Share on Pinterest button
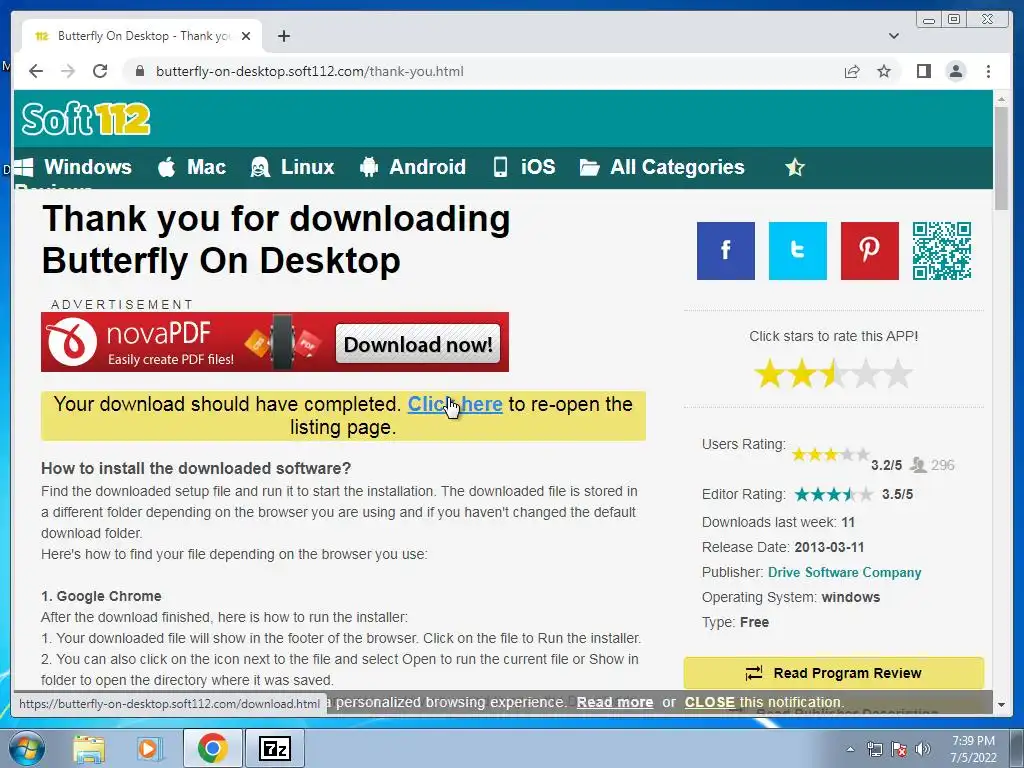This screenshot has height=768, width=1024. point(869,251)
